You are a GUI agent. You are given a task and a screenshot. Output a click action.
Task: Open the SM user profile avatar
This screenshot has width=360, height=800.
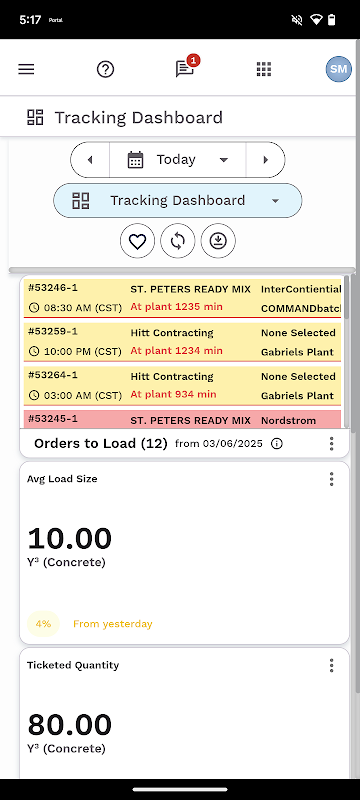[339, 69]
